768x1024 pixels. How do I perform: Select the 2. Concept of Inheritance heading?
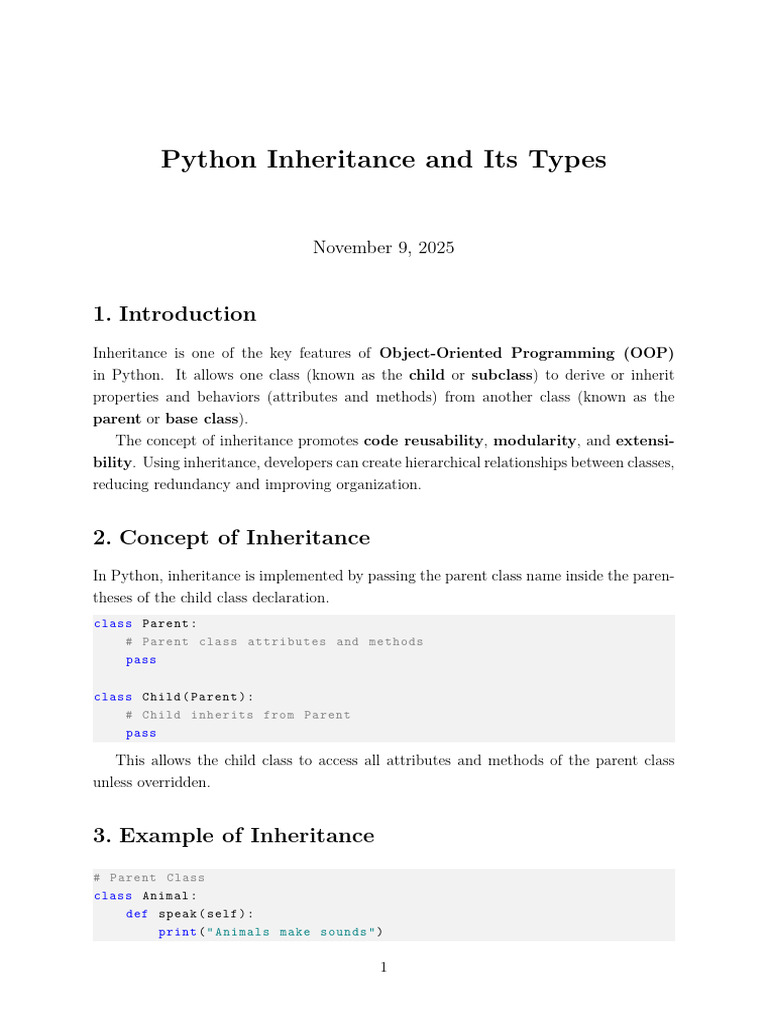[x=231, y=537]
